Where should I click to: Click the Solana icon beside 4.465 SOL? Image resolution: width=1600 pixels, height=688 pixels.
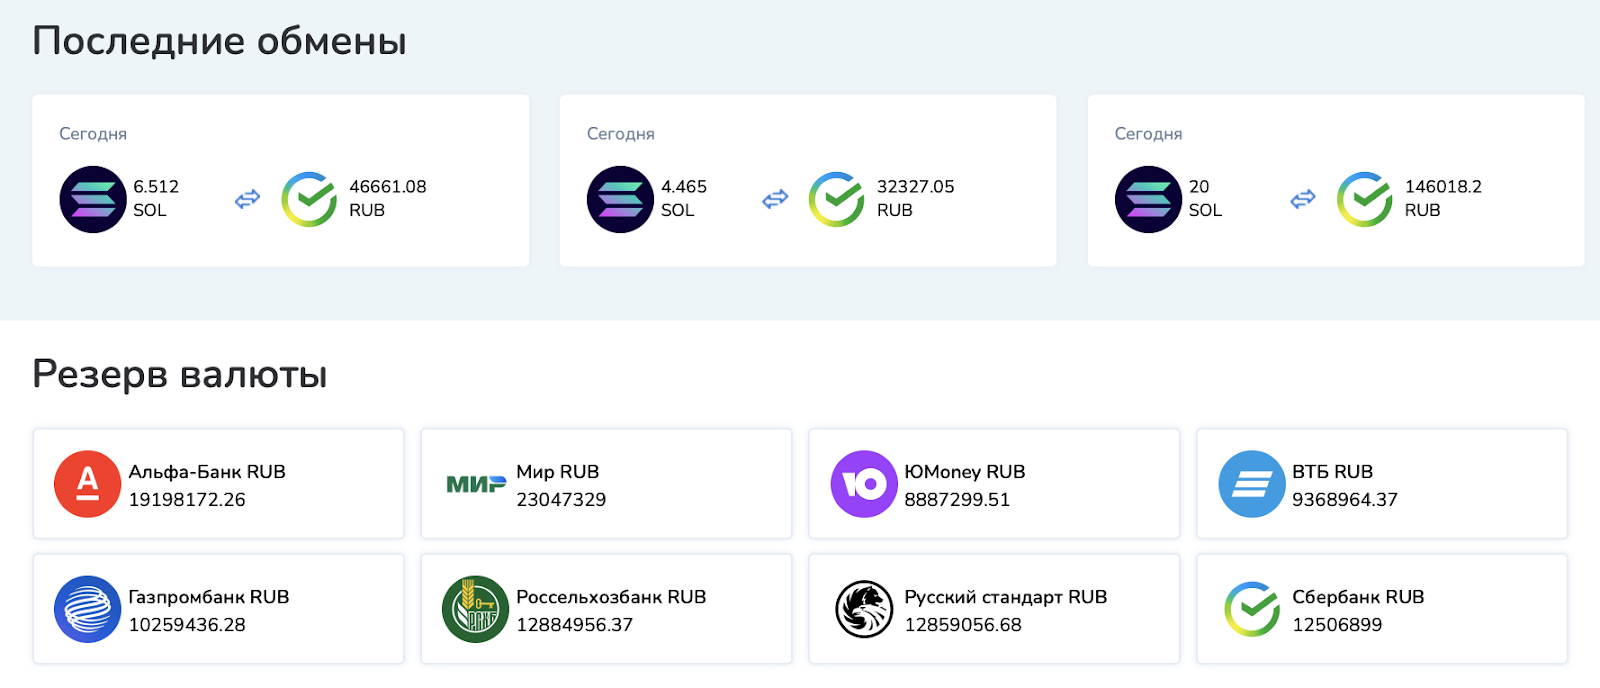tap(620, 199)
